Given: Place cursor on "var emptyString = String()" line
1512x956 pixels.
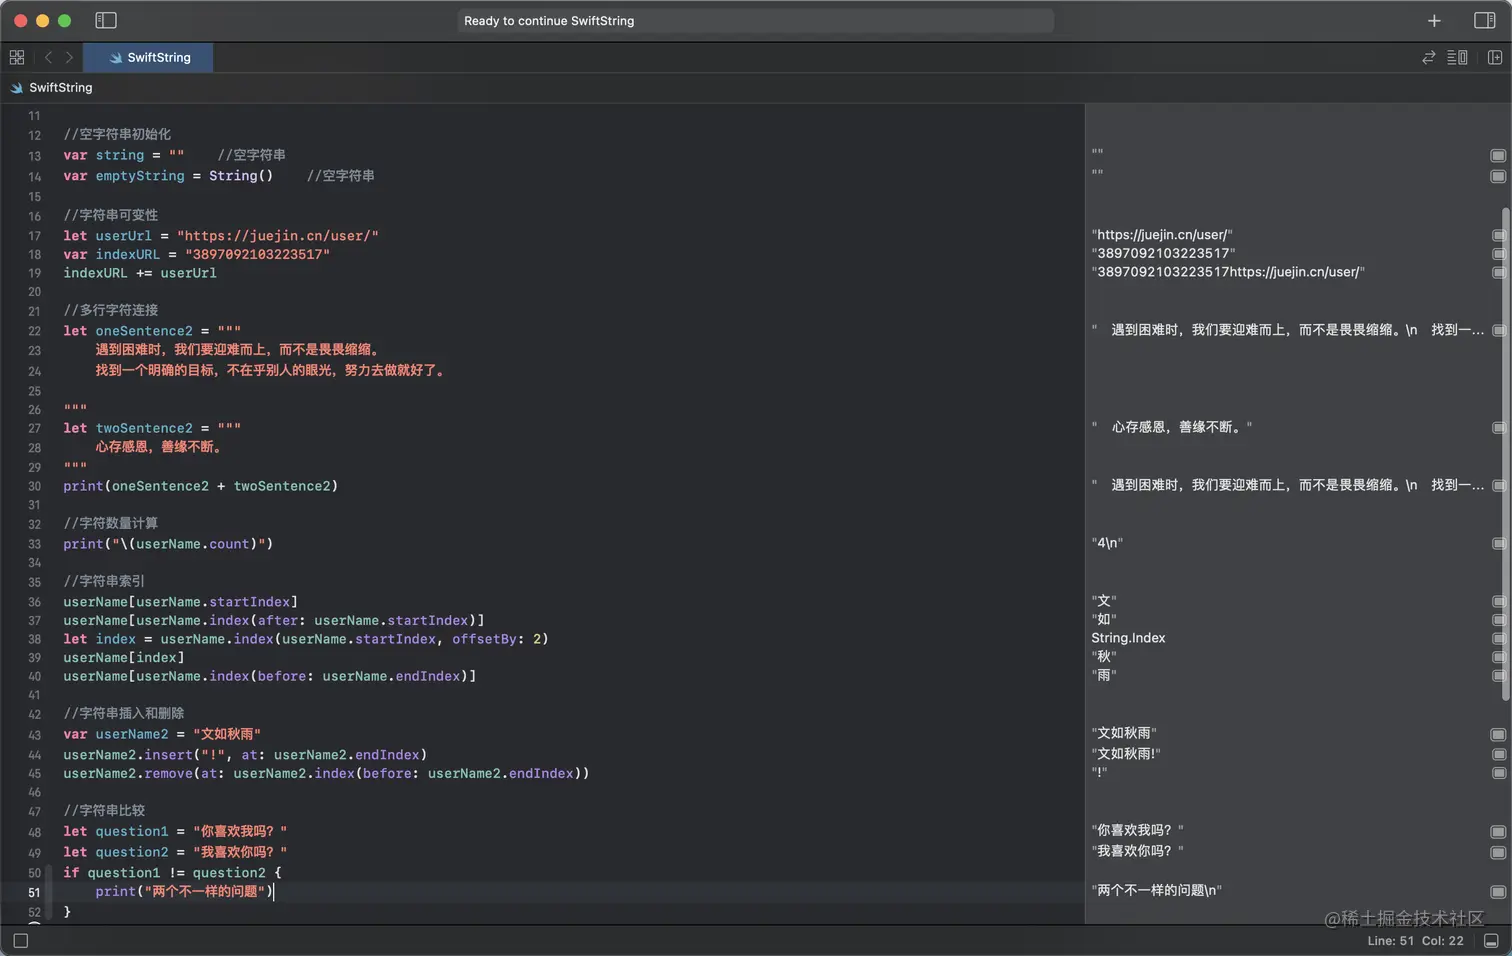Looking at the screenshot, I should tap(168, 176).
